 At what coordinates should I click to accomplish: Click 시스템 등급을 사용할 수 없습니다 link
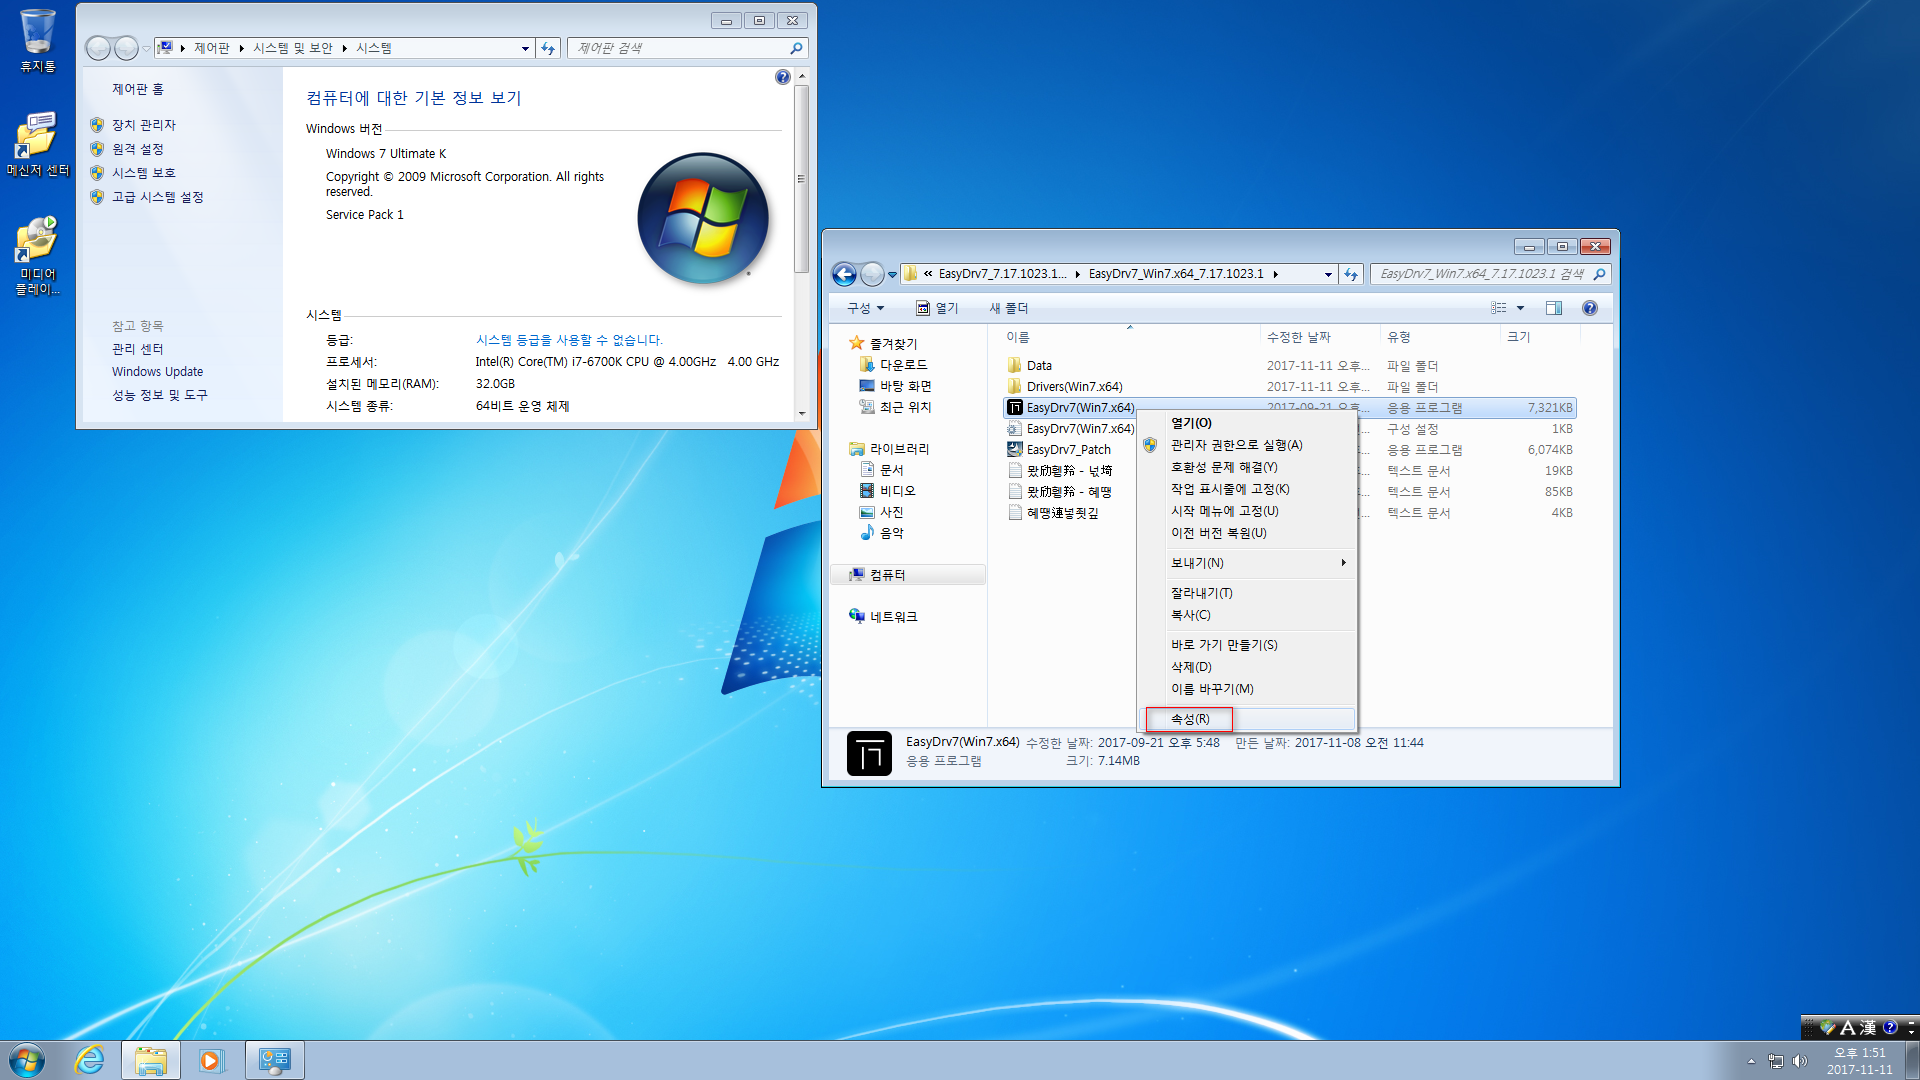point(569,340)
